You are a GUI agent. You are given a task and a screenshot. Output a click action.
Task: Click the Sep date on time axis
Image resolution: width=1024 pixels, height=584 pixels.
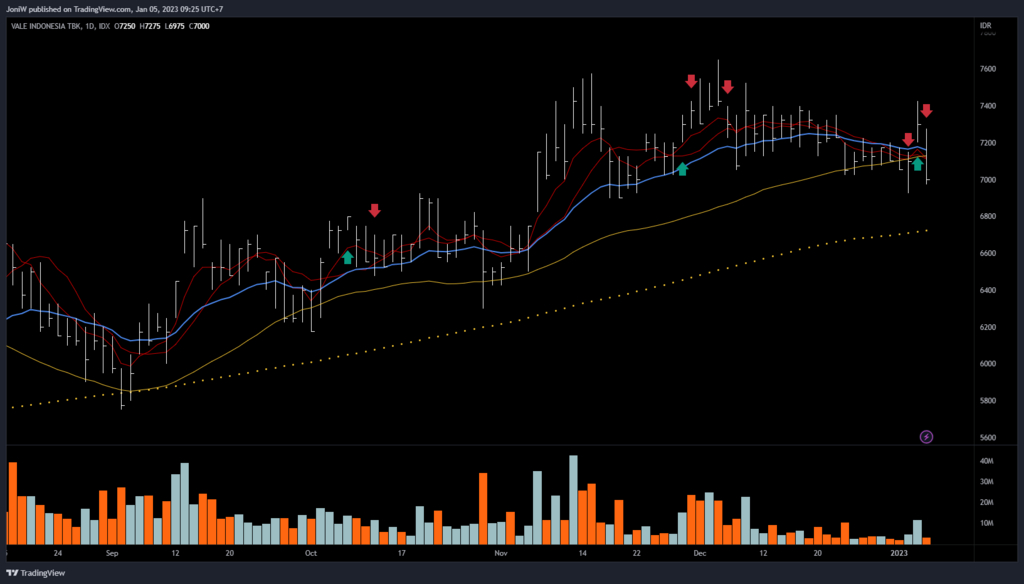point(112,552)
